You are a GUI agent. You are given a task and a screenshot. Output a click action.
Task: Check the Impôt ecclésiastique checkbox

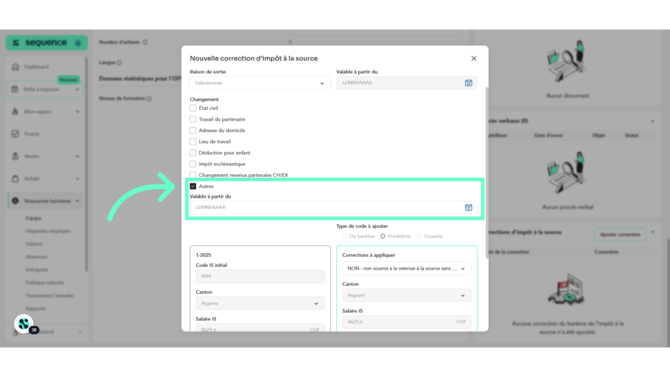(x=193, y=164)
